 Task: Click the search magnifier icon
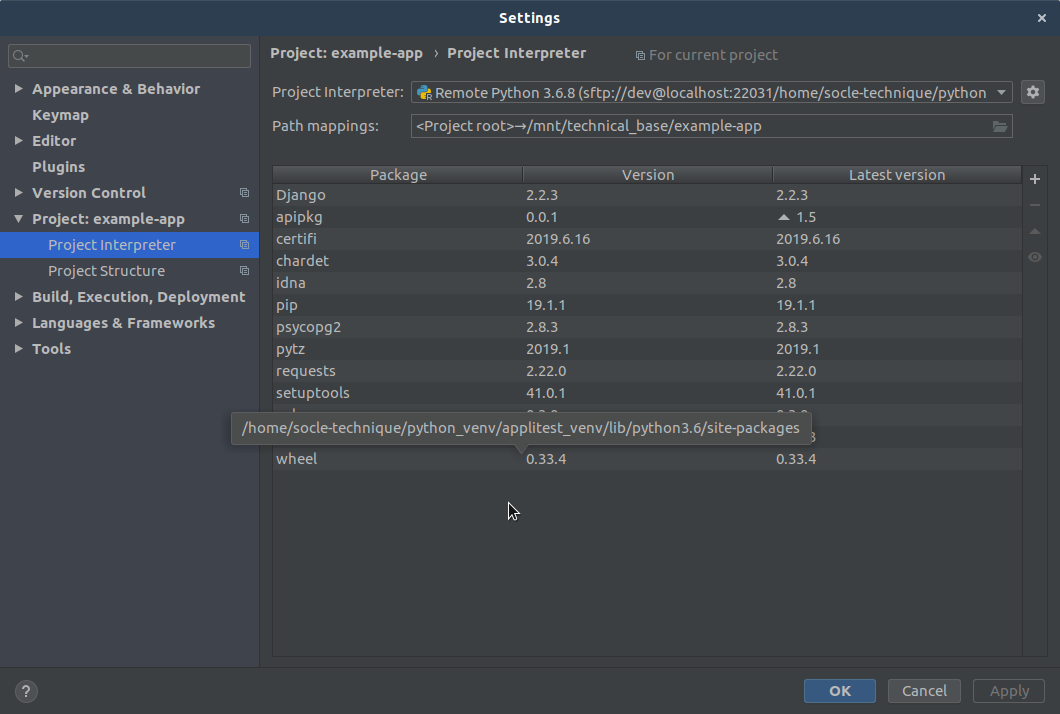[x=20, y=55]
